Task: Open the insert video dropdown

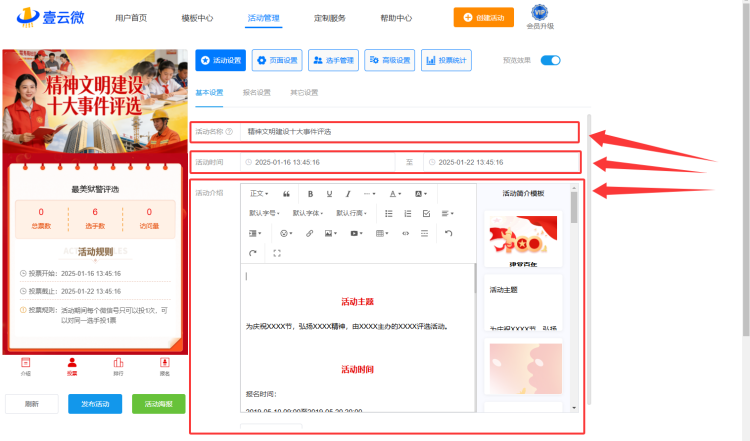Action: coord(357,233)
